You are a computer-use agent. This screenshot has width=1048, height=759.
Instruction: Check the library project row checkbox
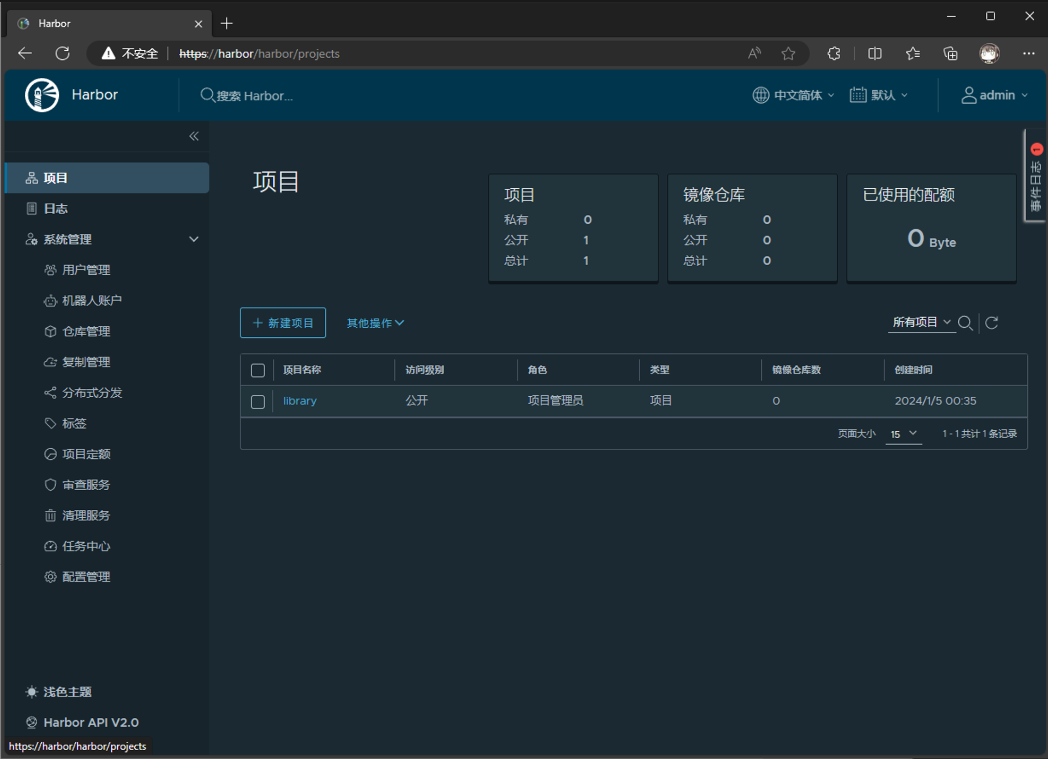click(x=258, y=402)
